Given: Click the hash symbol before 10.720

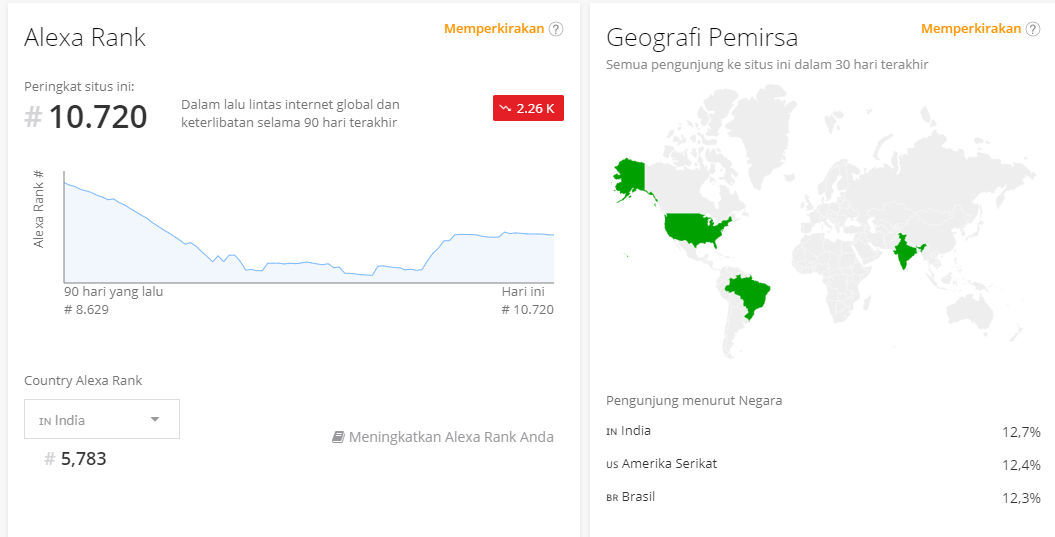Looking at the screenshot, I should [34, 118].
